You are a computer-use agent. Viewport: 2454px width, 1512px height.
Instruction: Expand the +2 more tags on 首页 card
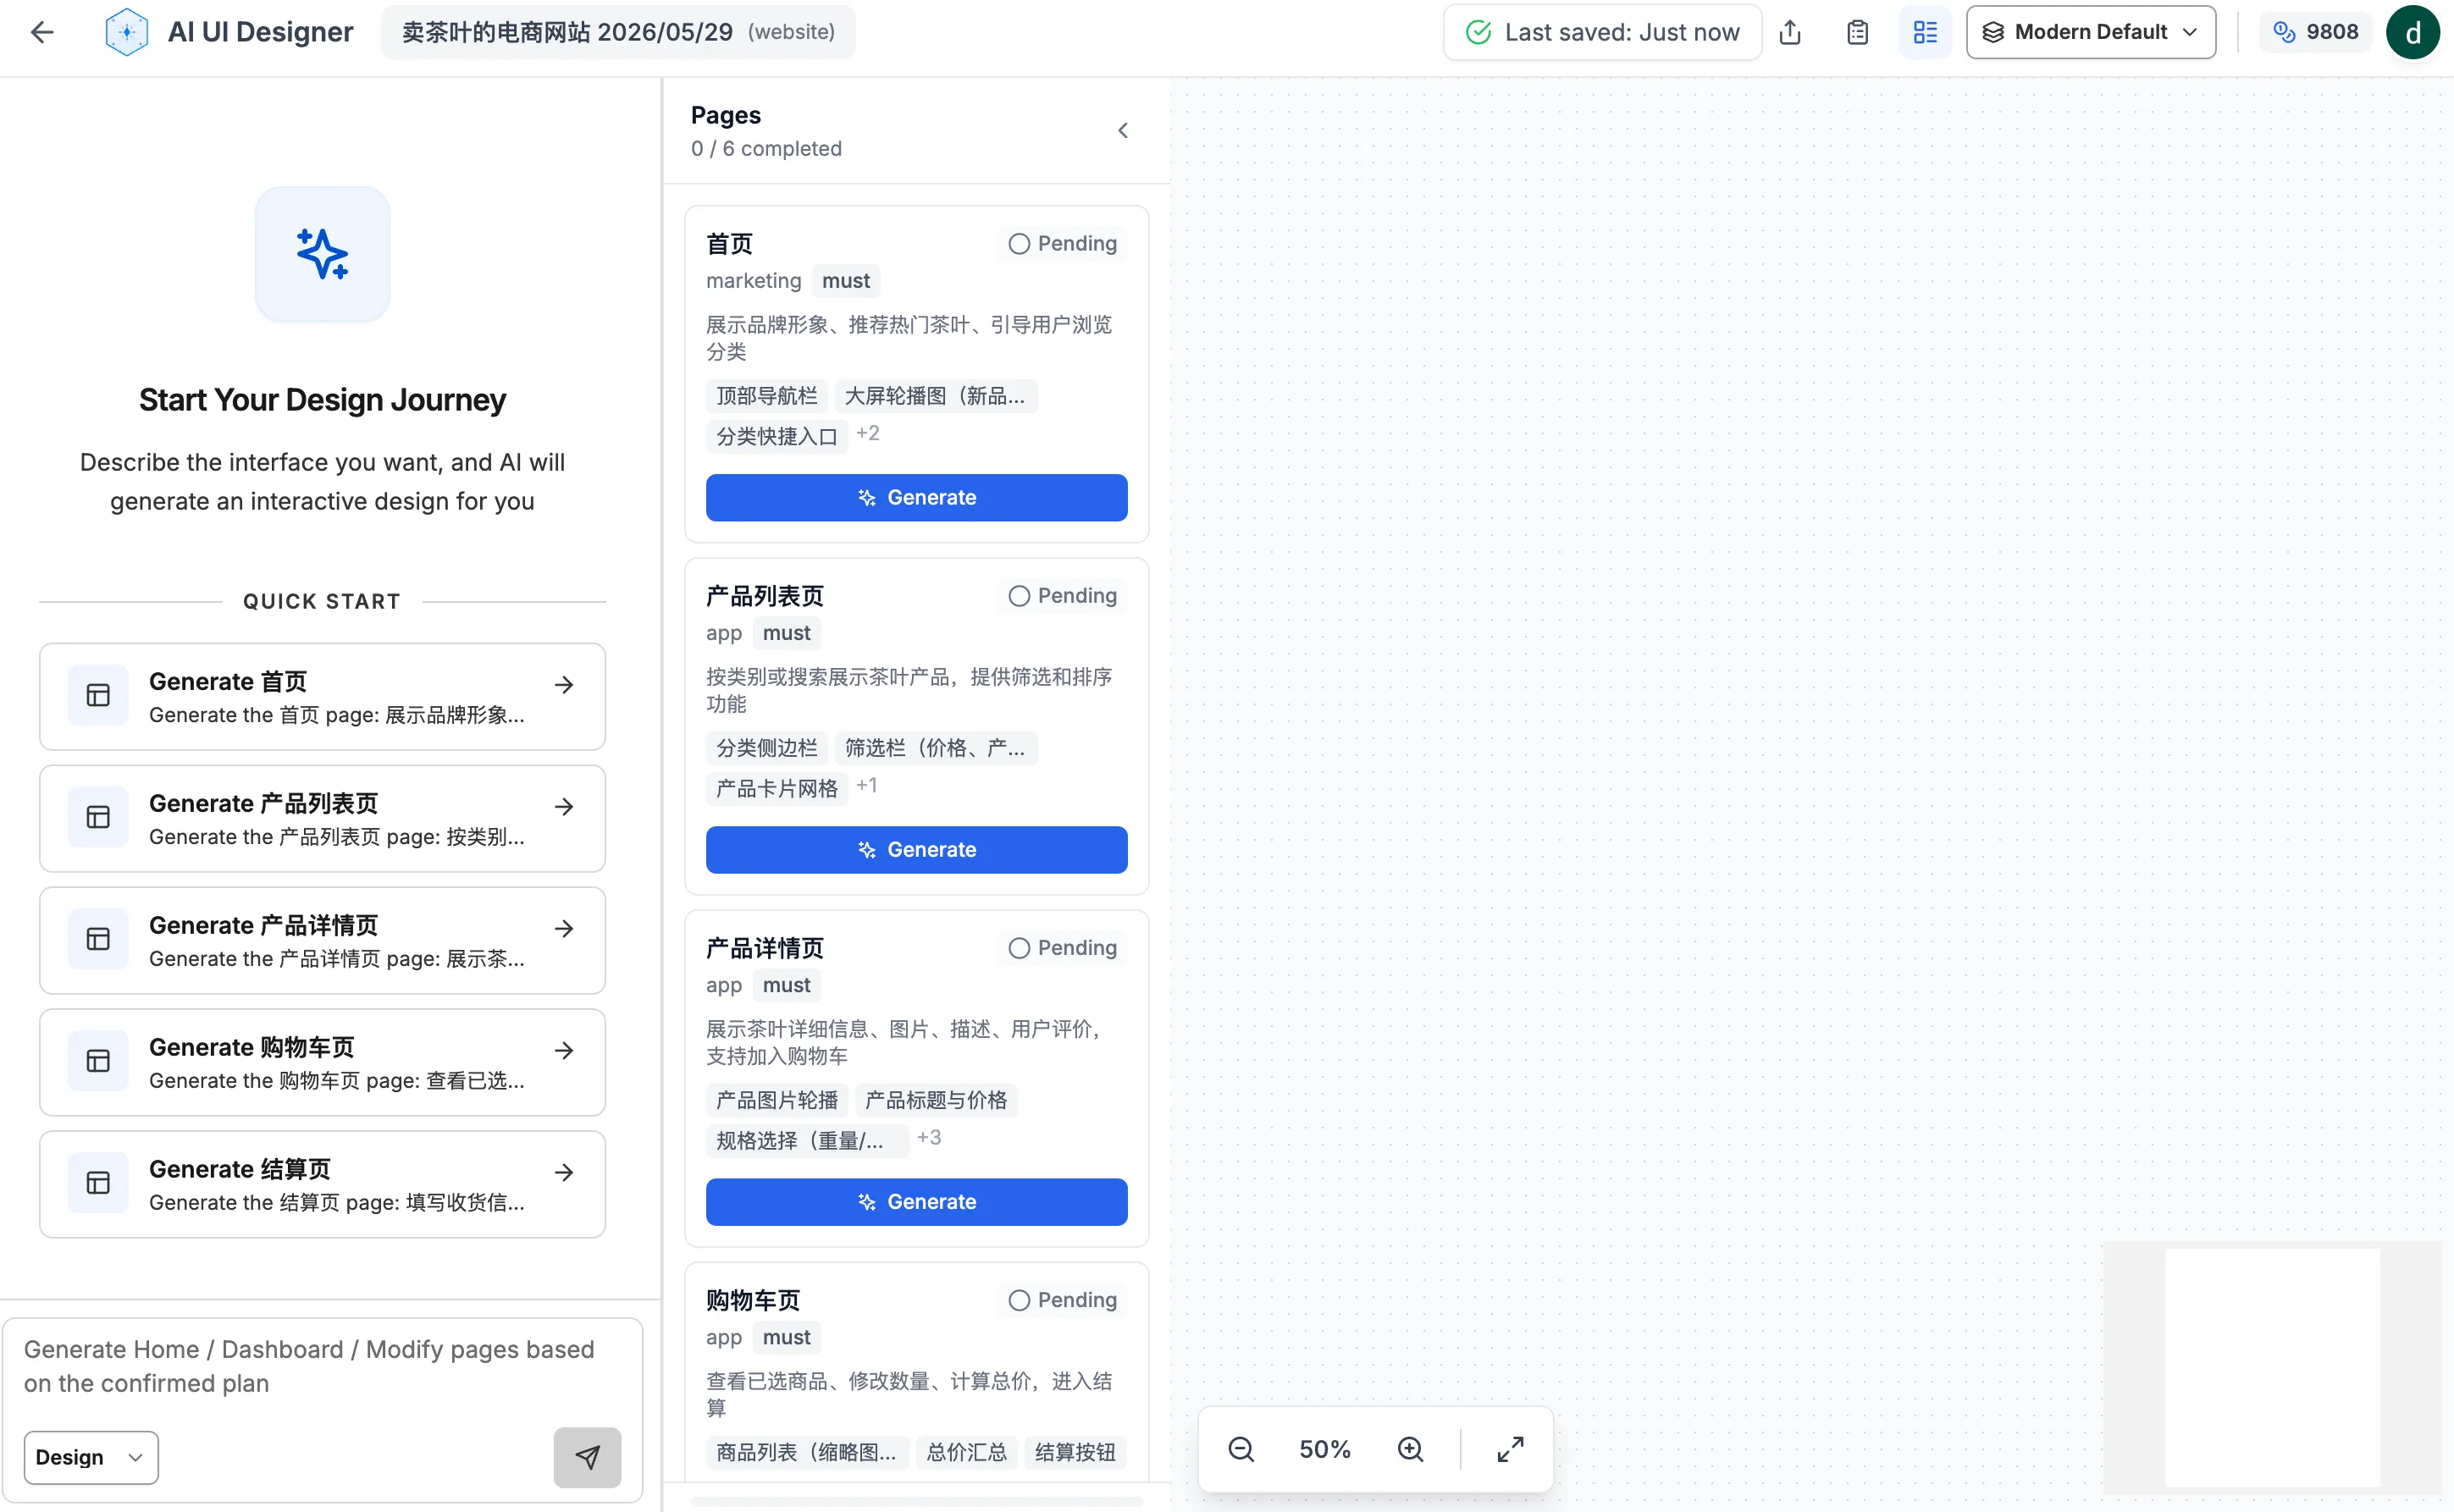tap(868, 433)
